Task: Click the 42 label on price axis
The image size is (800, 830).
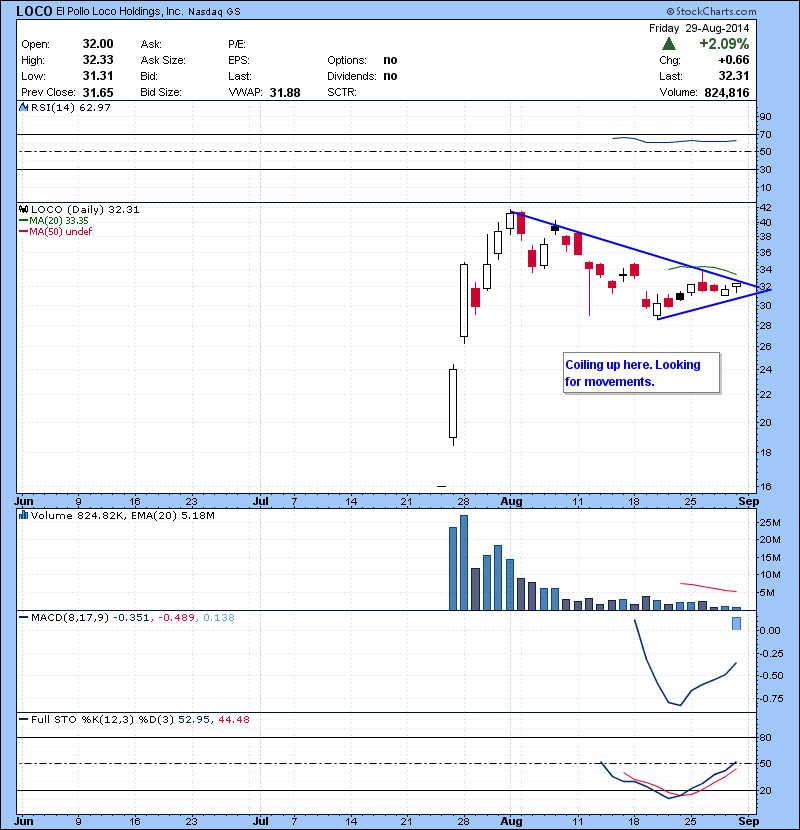Action: pos(765,208)
